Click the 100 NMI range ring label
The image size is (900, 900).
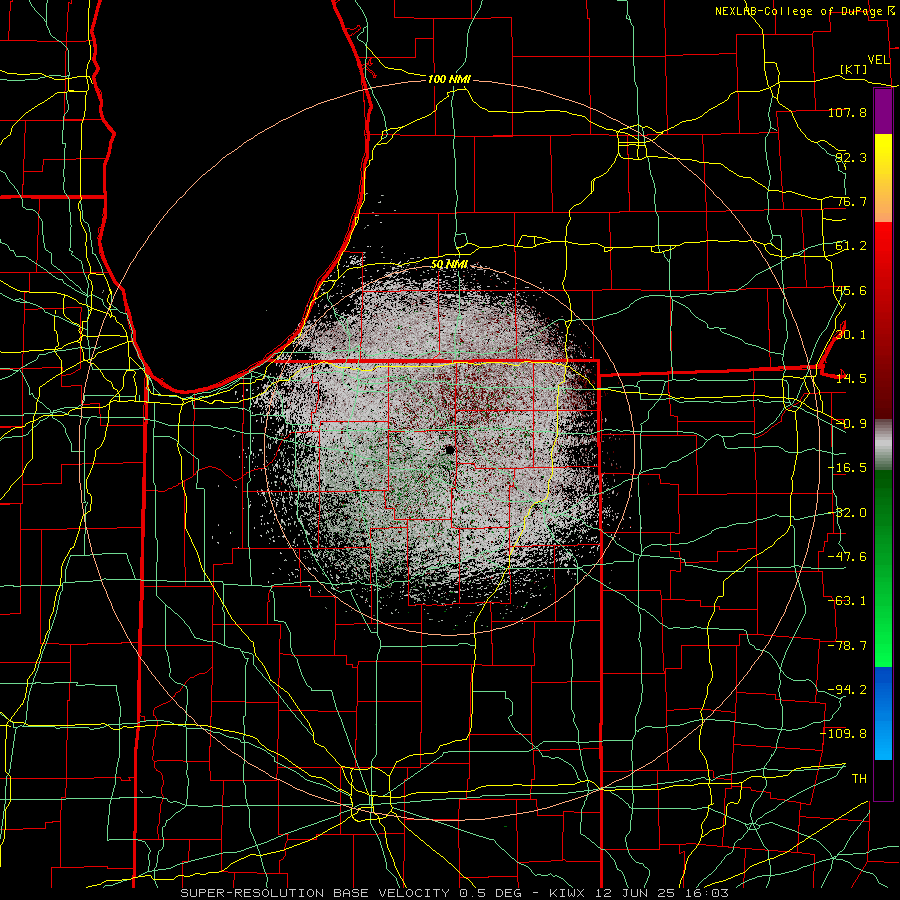[449, 79]
